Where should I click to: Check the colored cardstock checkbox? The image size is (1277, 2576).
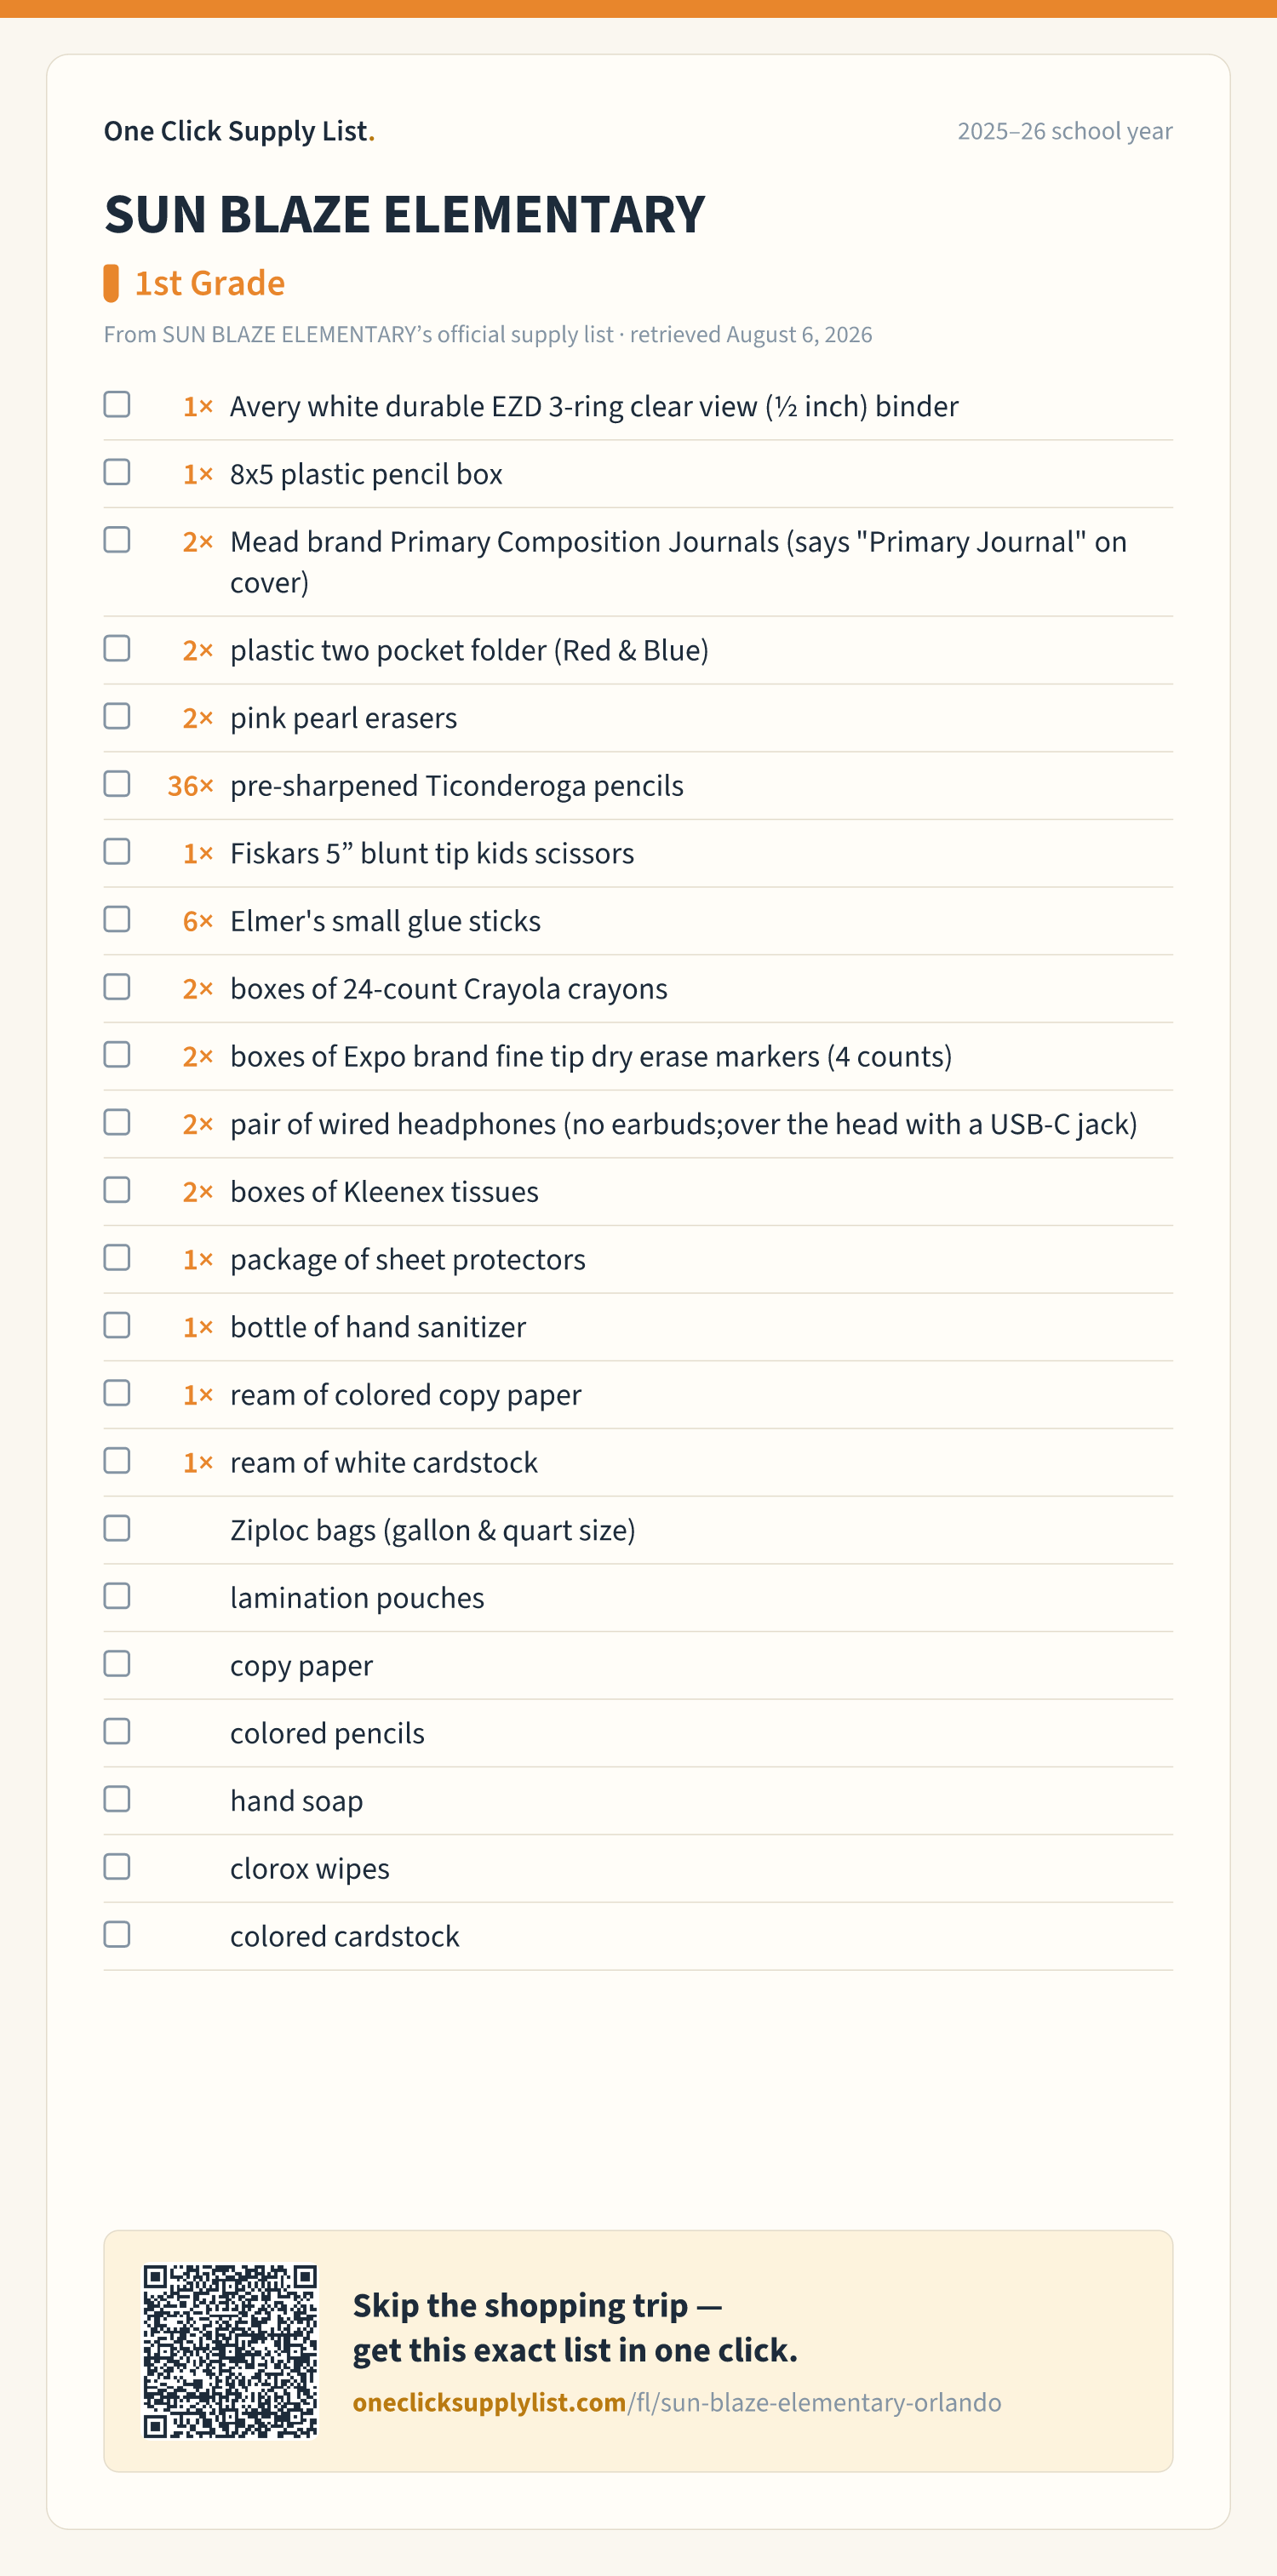pos(117,1934)
